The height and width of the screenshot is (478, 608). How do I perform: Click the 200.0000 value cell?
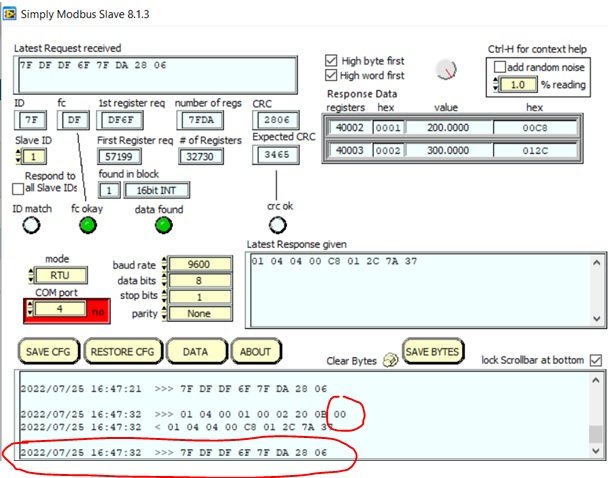pos(449,128)
